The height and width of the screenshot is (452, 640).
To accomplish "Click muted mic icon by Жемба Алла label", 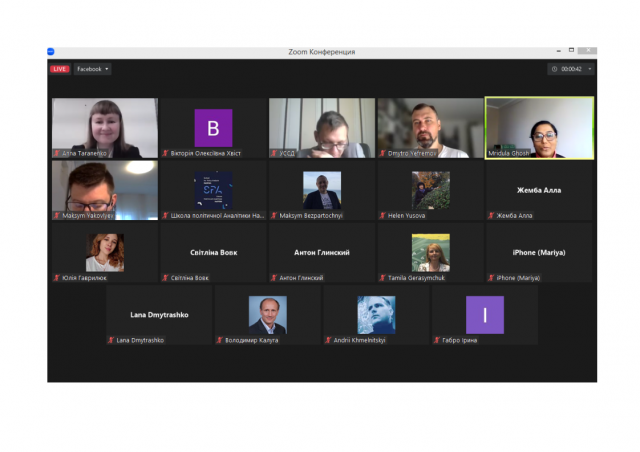I will (491, 215).
